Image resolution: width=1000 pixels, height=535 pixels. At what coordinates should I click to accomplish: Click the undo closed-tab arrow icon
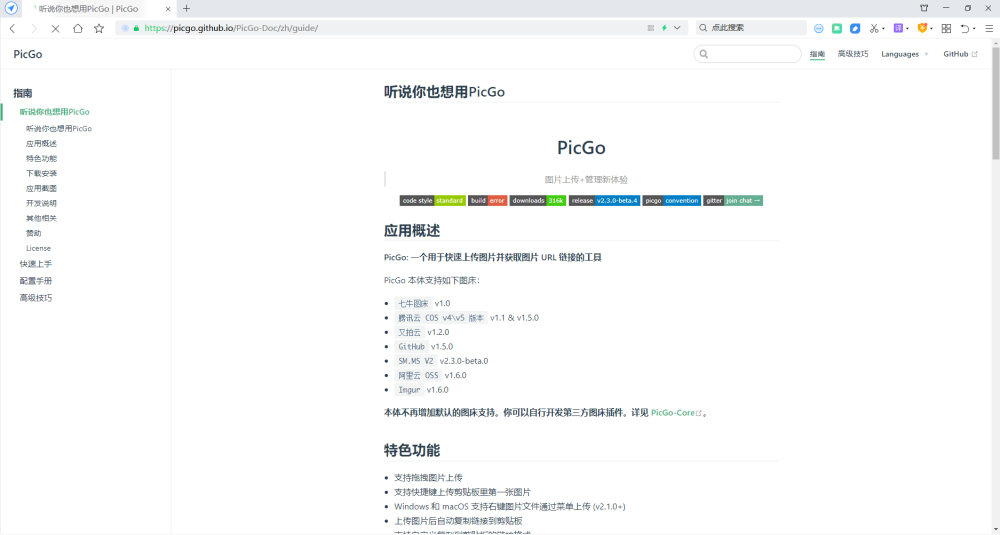965,28
